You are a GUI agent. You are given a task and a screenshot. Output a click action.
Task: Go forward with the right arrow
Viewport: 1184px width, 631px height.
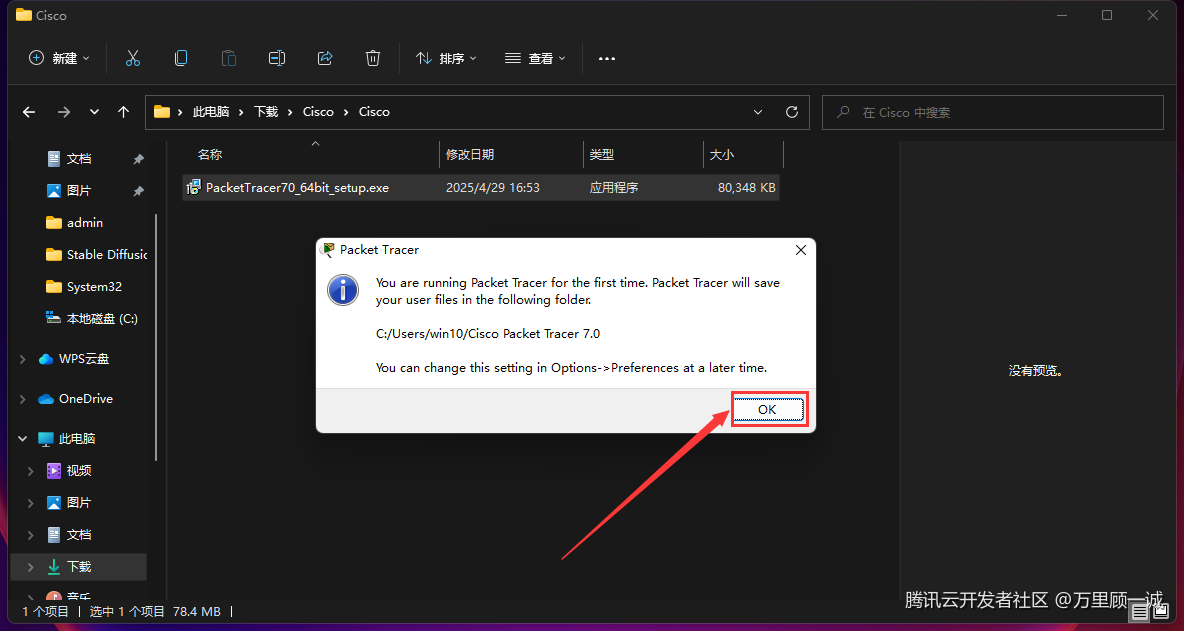pyautogui.click(x=64, y=112)
